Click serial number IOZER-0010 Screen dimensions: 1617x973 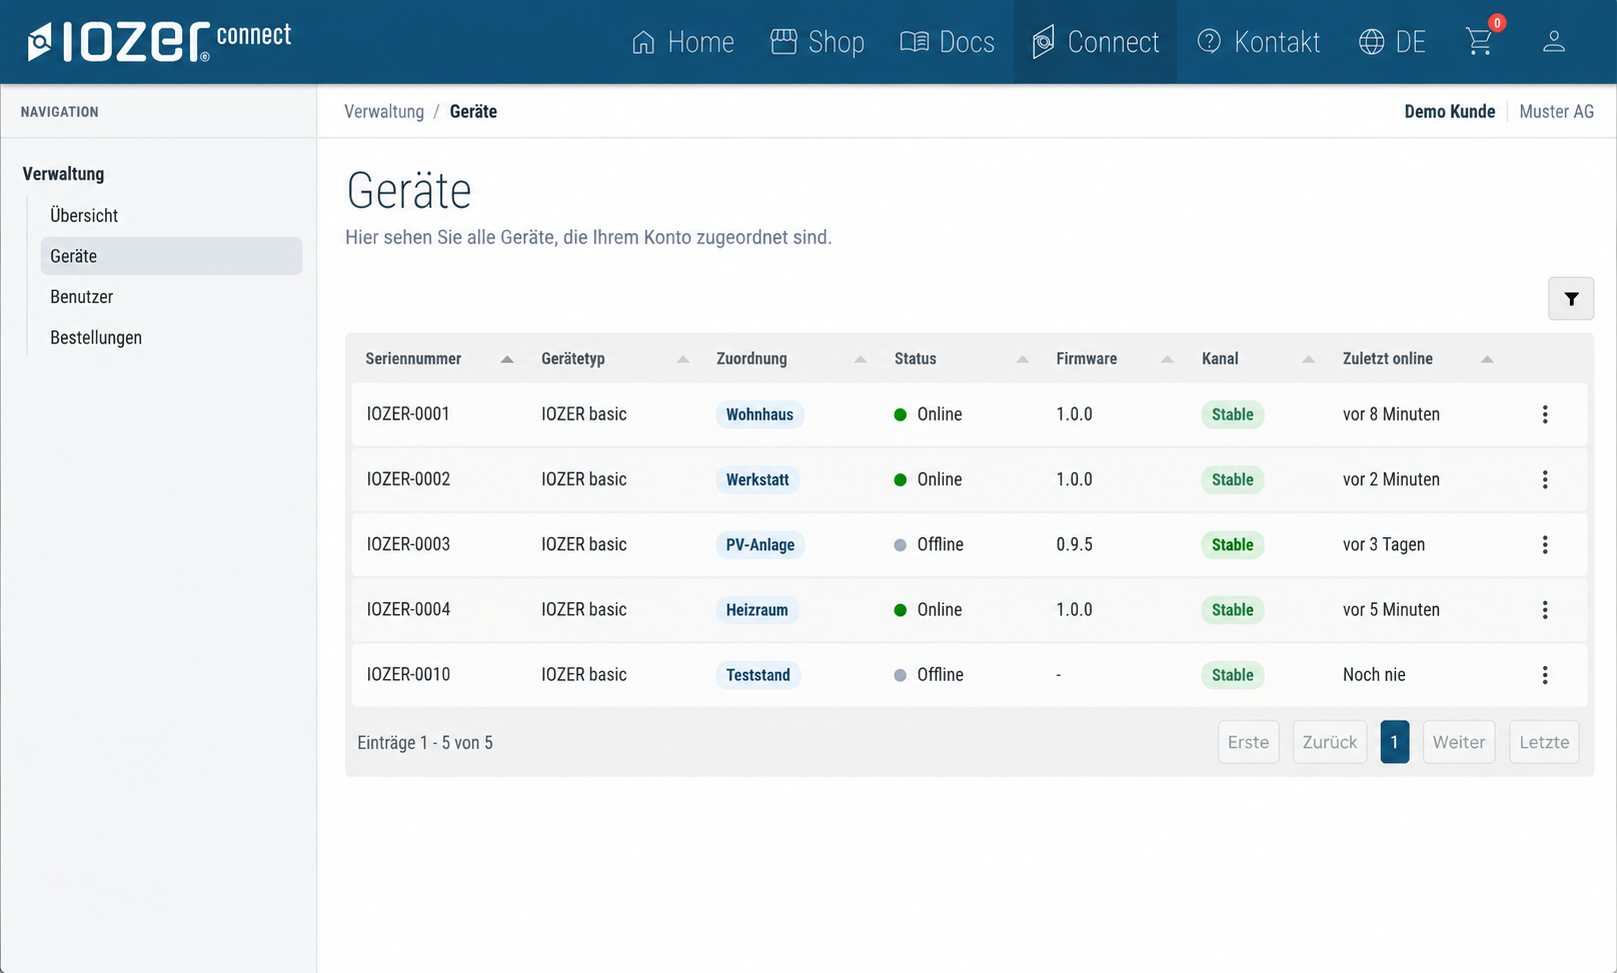(x=408, y=674)
